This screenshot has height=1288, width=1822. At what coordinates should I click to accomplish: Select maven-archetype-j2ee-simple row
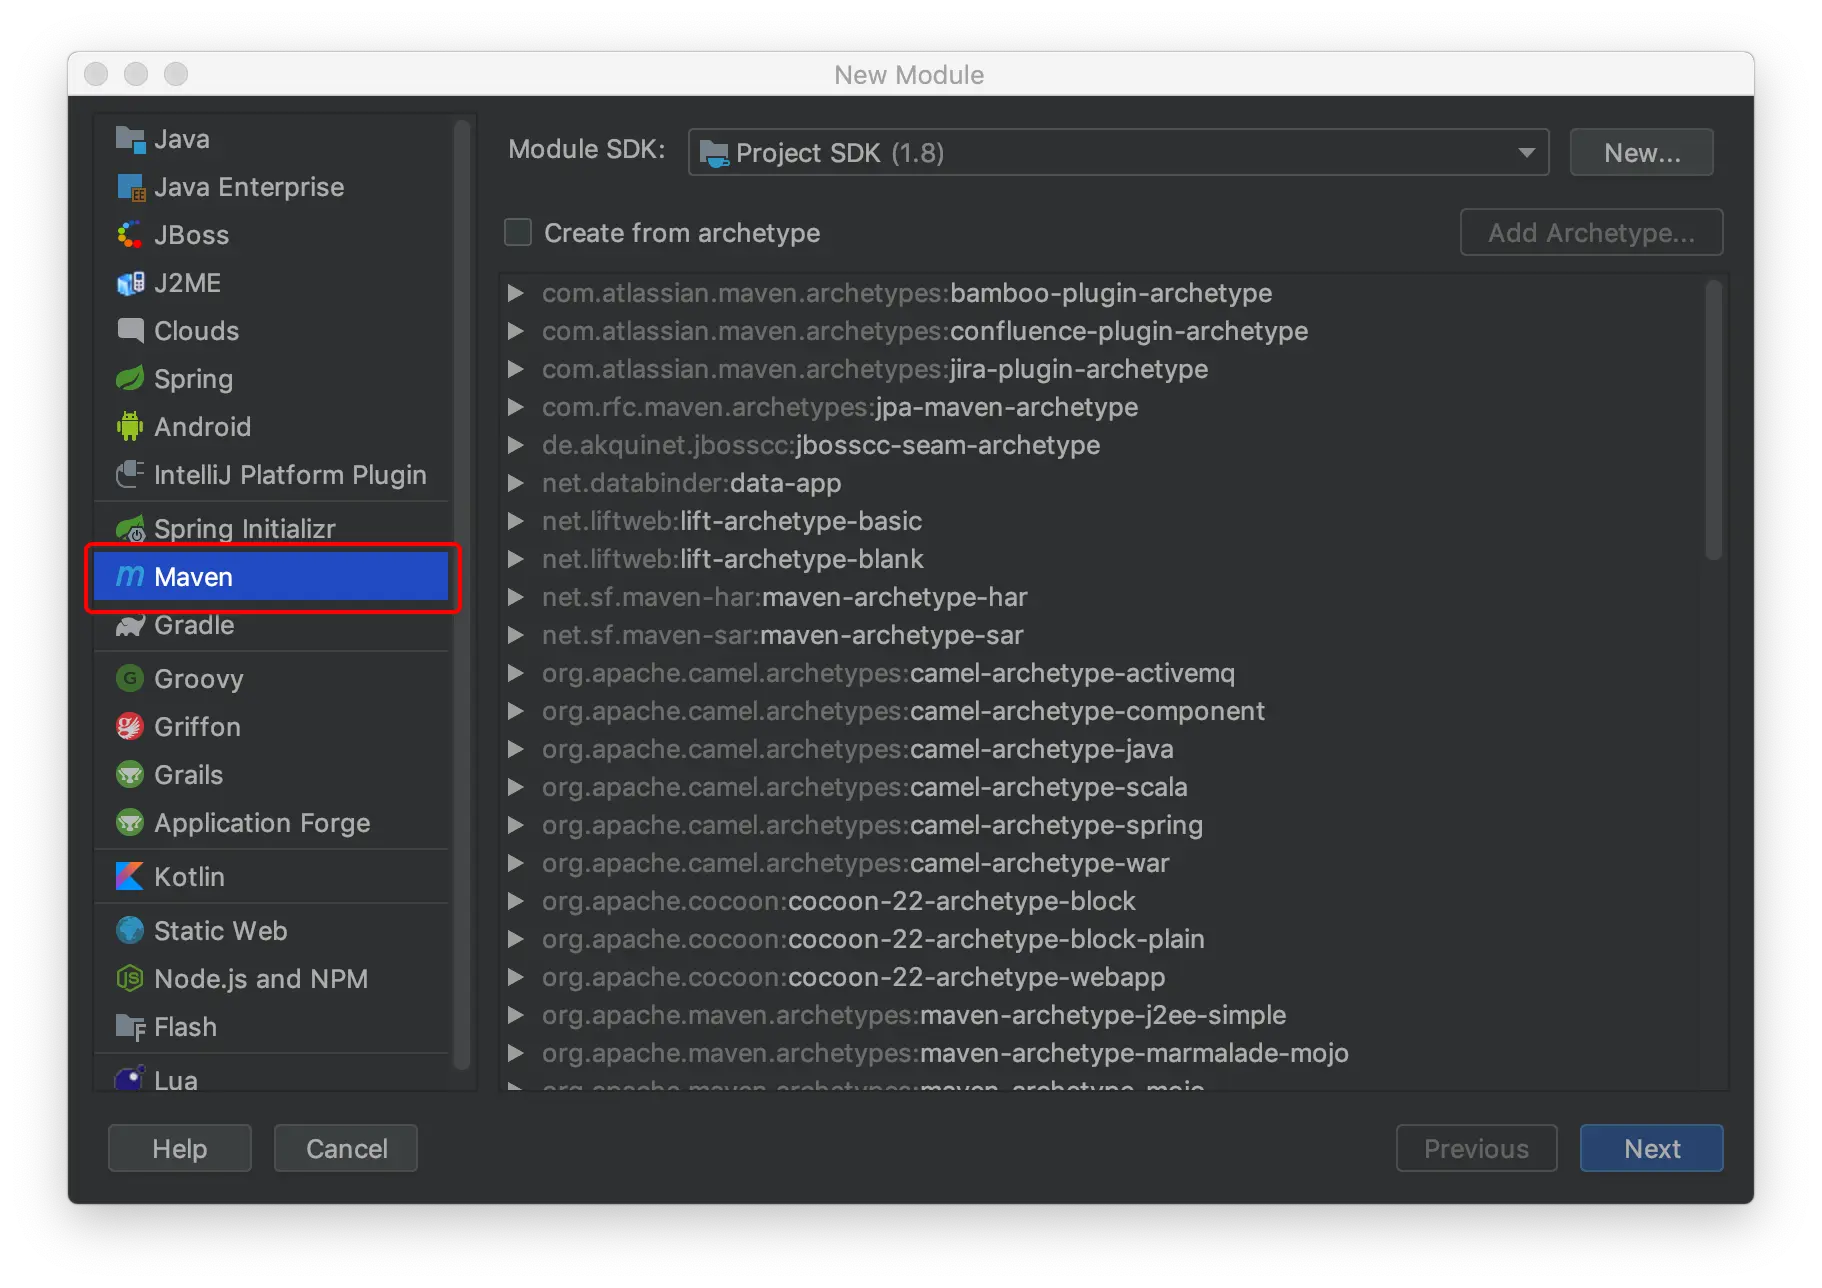[x=1103, y=1015]
